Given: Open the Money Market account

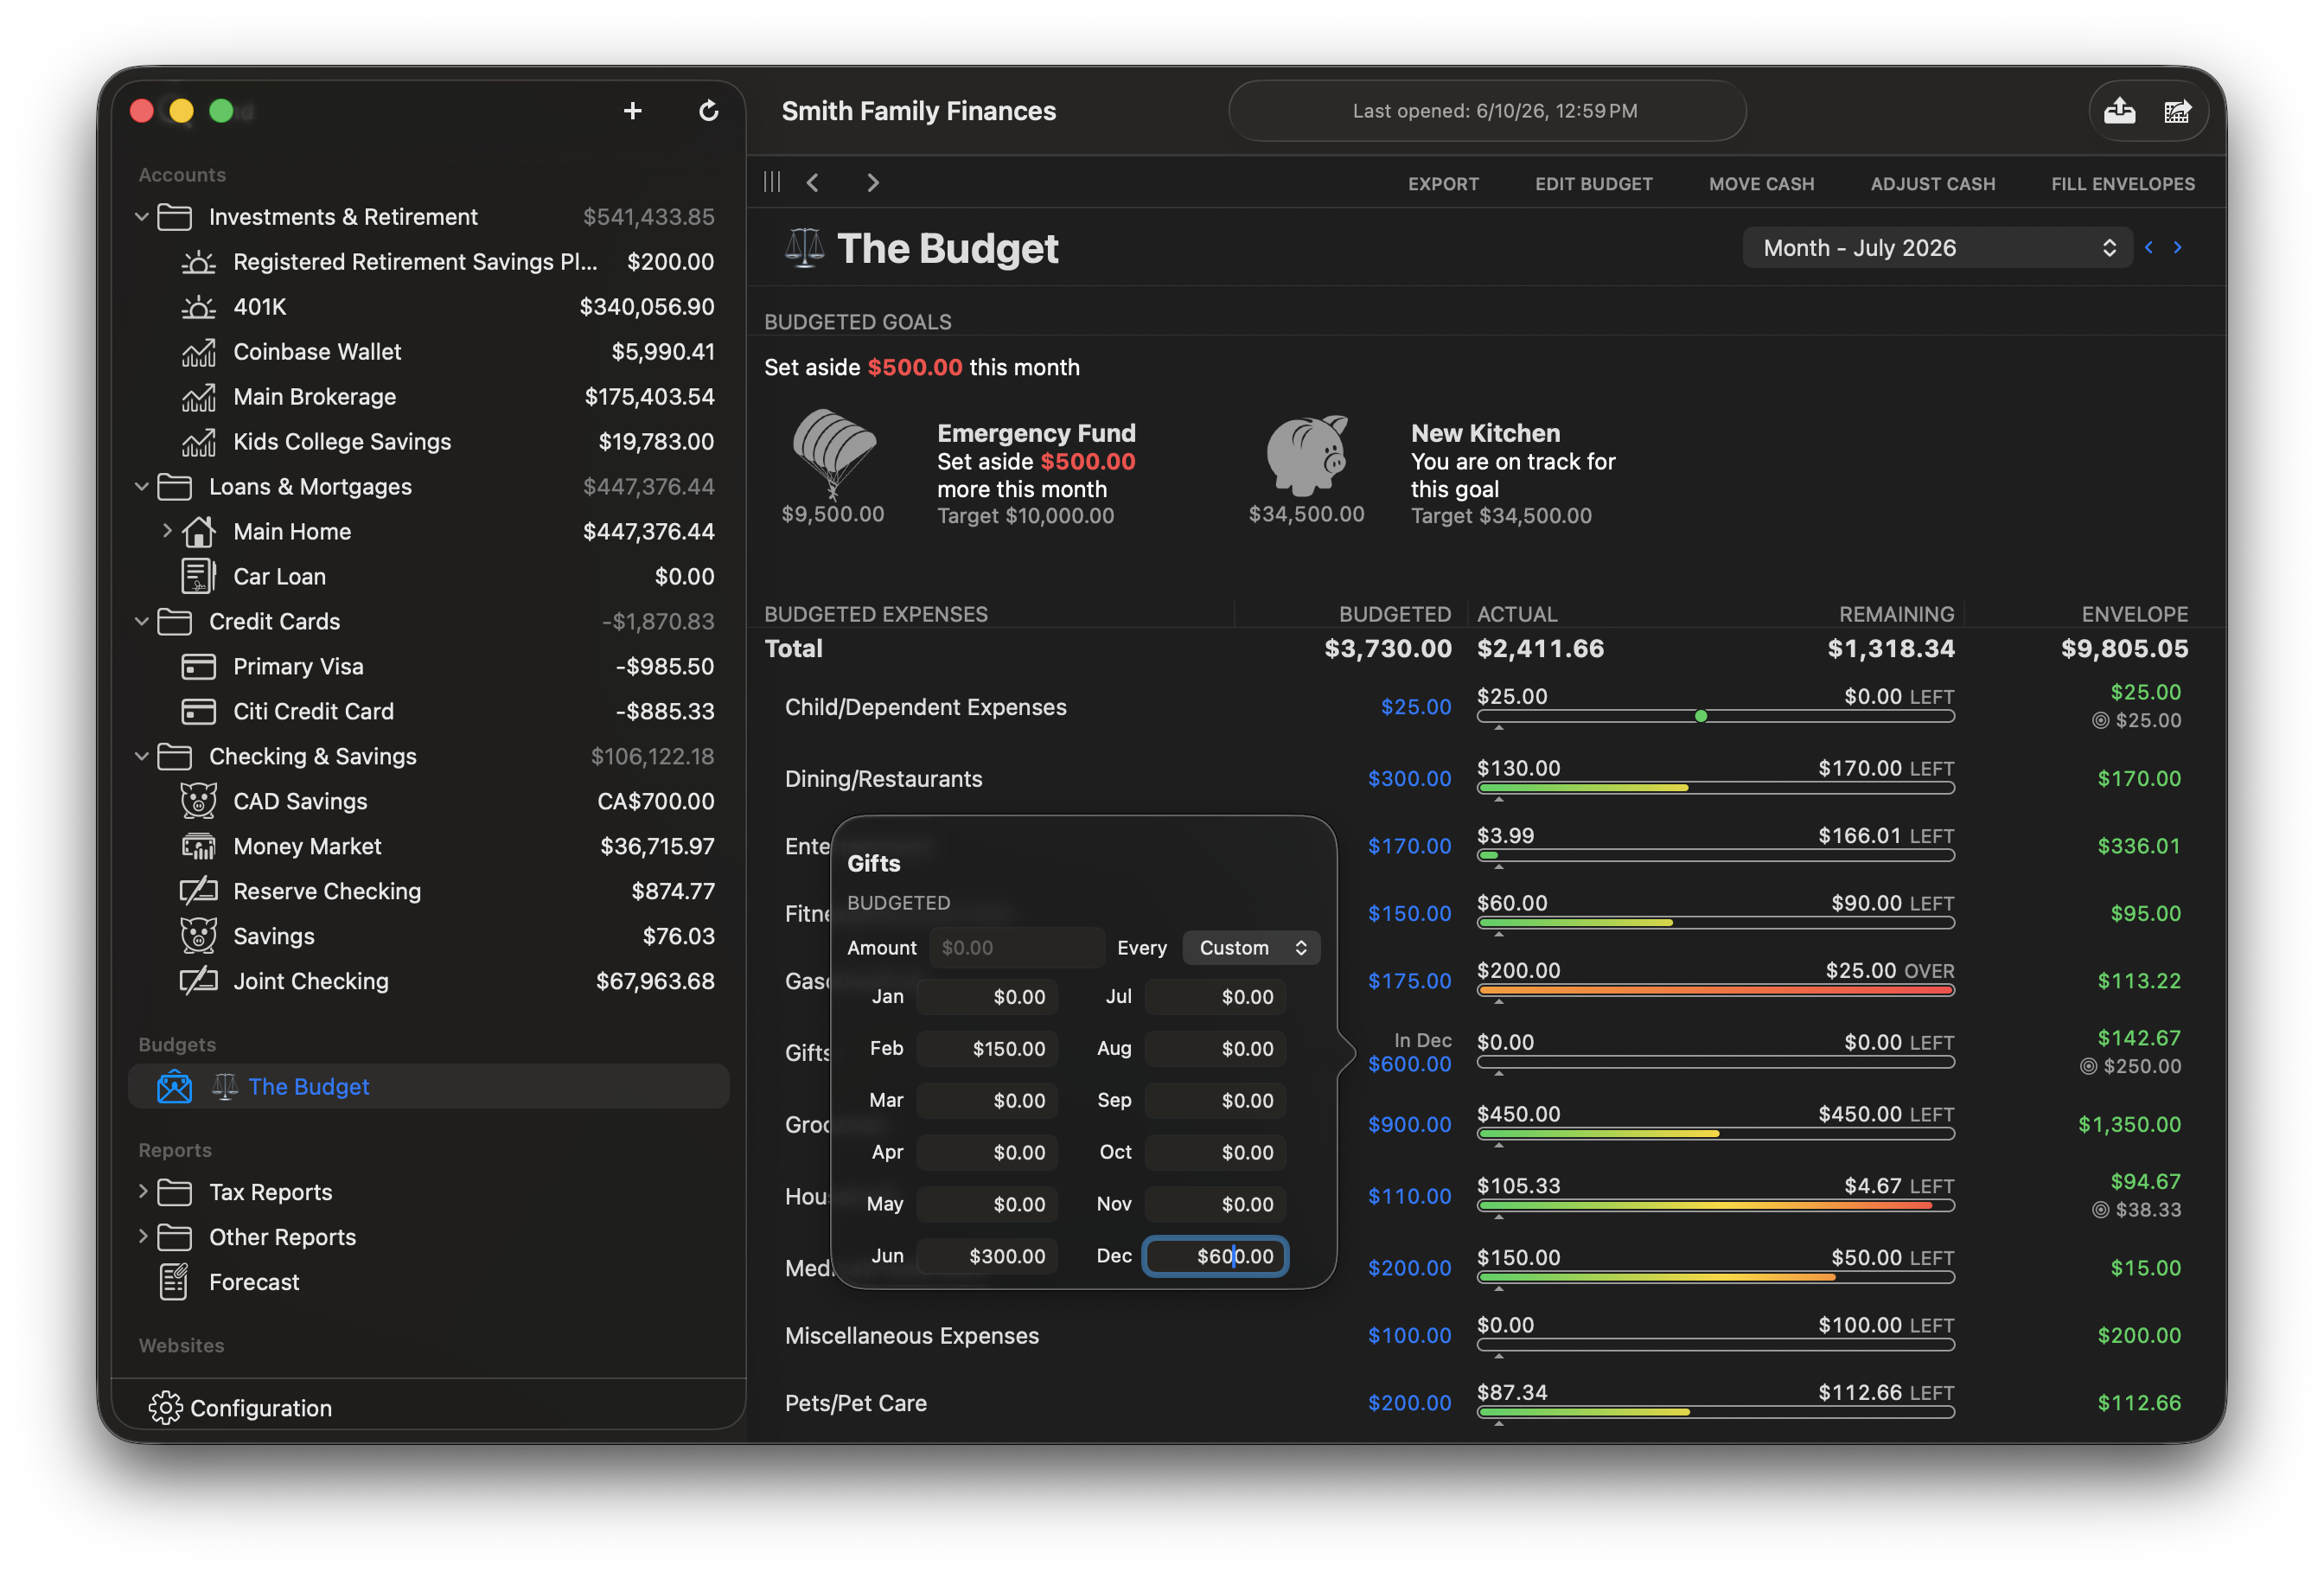Looking at the screenshot, I should [x=447, y=847].
